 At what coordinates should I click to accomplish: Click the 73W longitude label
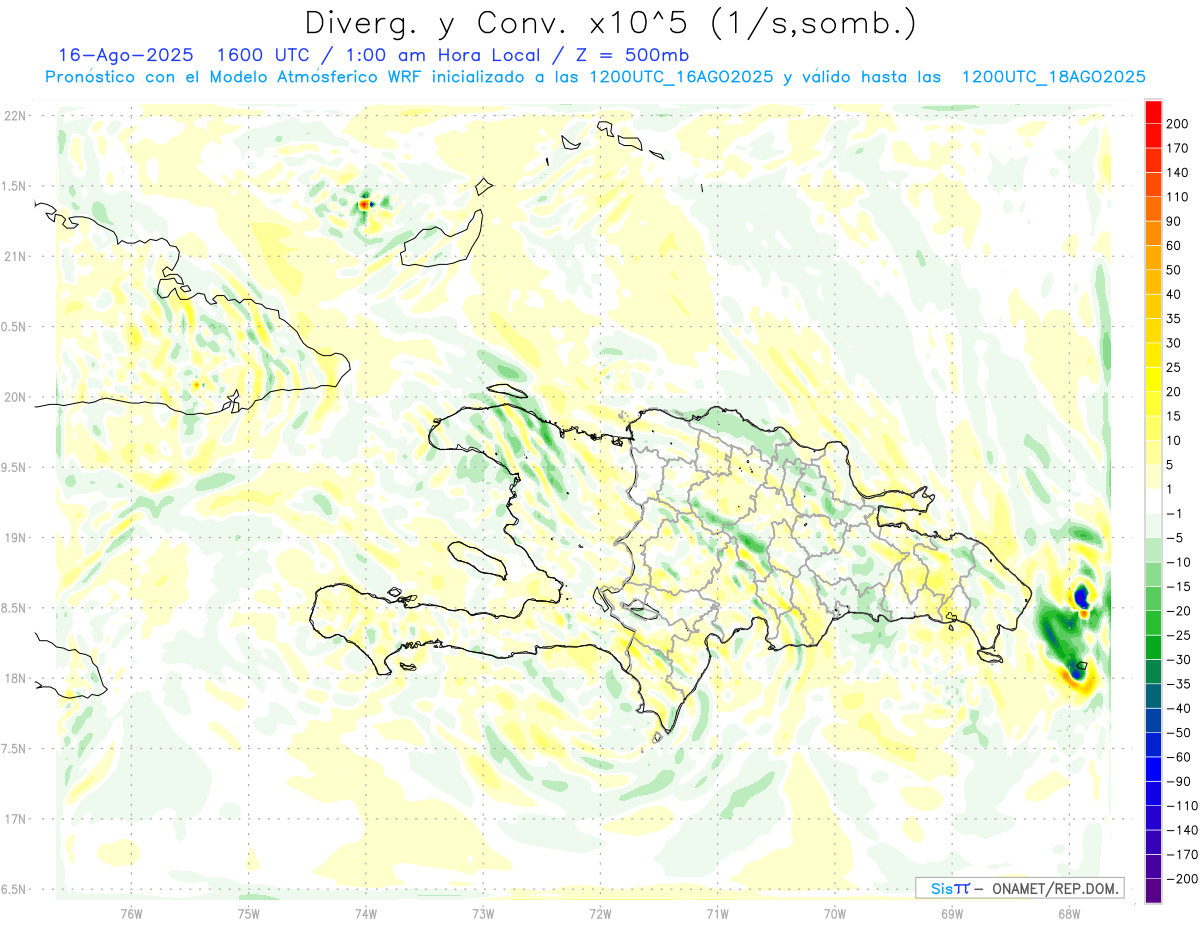pyautogui.click(x=483, y=913)
